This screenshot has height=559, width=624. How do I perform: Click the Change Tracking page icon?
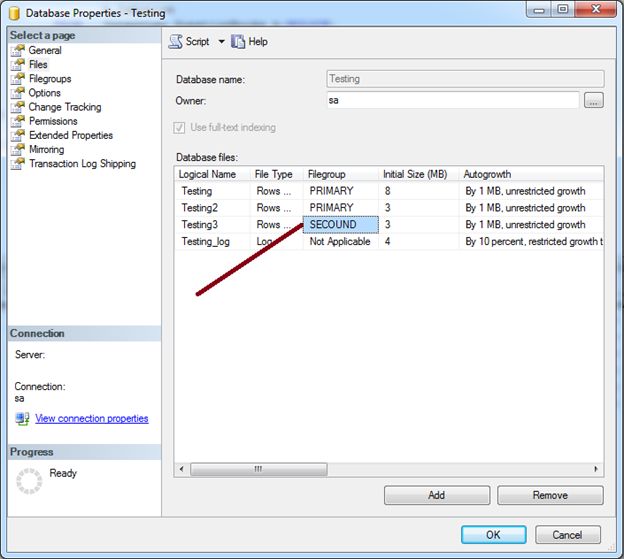(18, 107)
